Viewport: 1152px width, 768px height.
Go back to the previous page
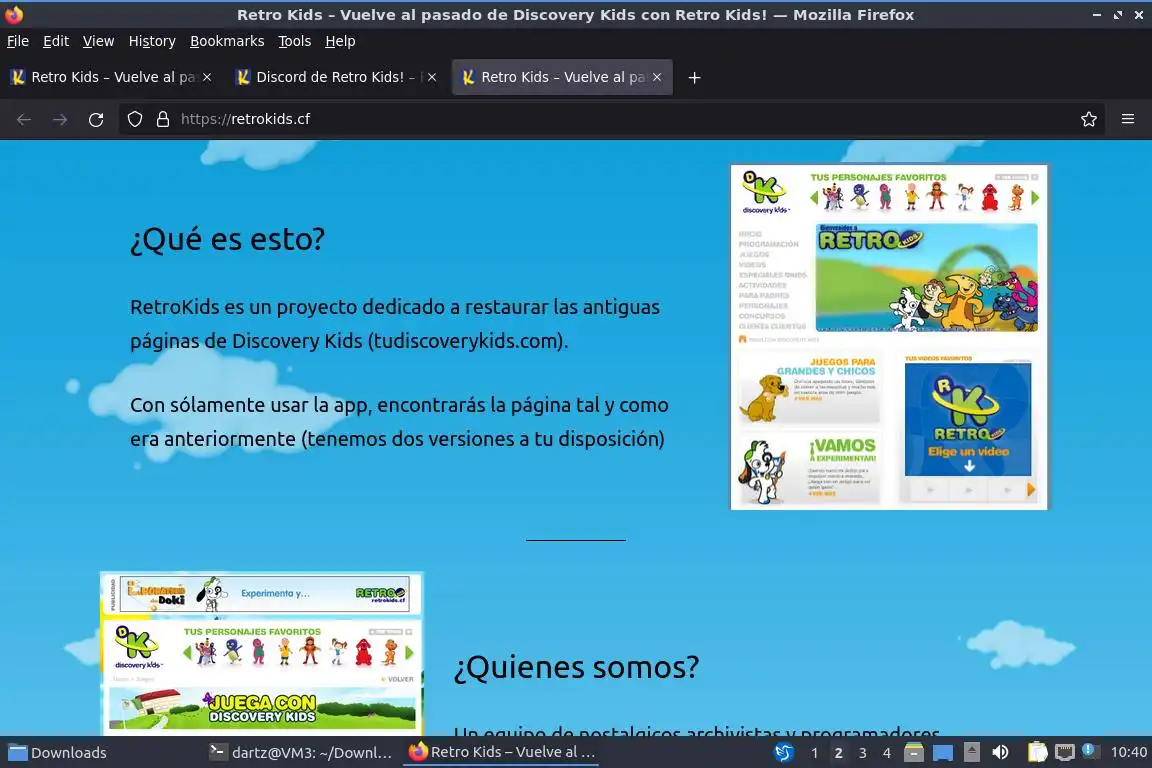[24, 119]
